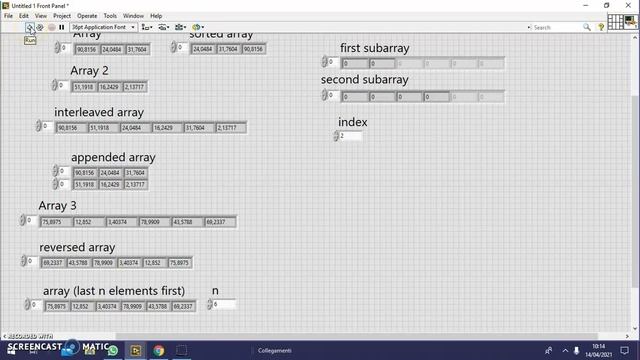Screen dimensions: 640x360
Task: Click Array index display stepper
Action: coord(57,48)
